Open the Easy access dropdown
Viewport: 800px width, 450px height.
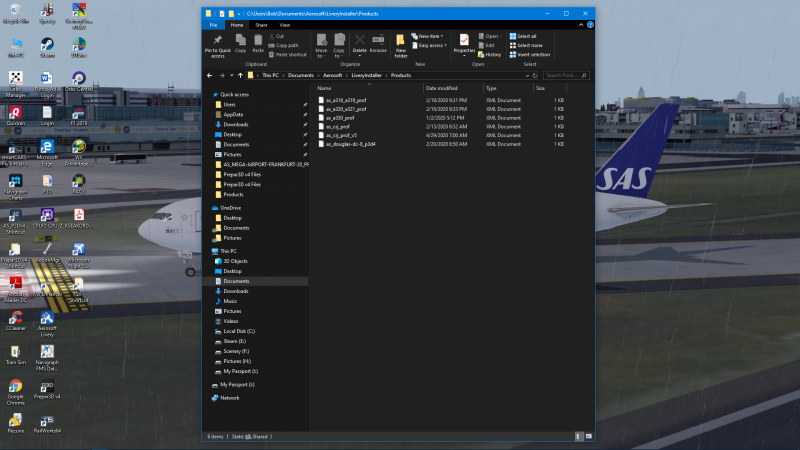[430, 45]
